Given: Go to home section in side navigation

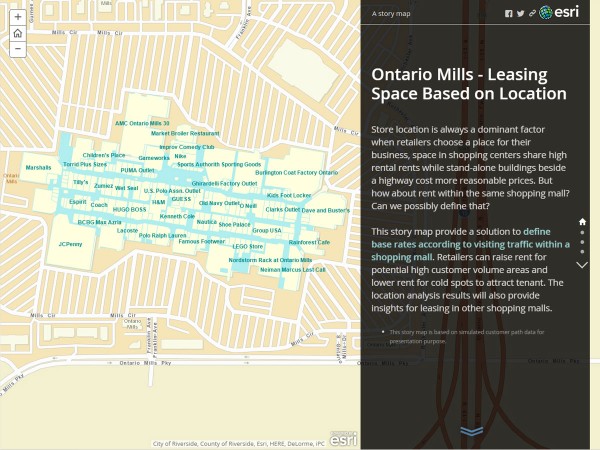Looking at the screenshot, I should (583, 221).
